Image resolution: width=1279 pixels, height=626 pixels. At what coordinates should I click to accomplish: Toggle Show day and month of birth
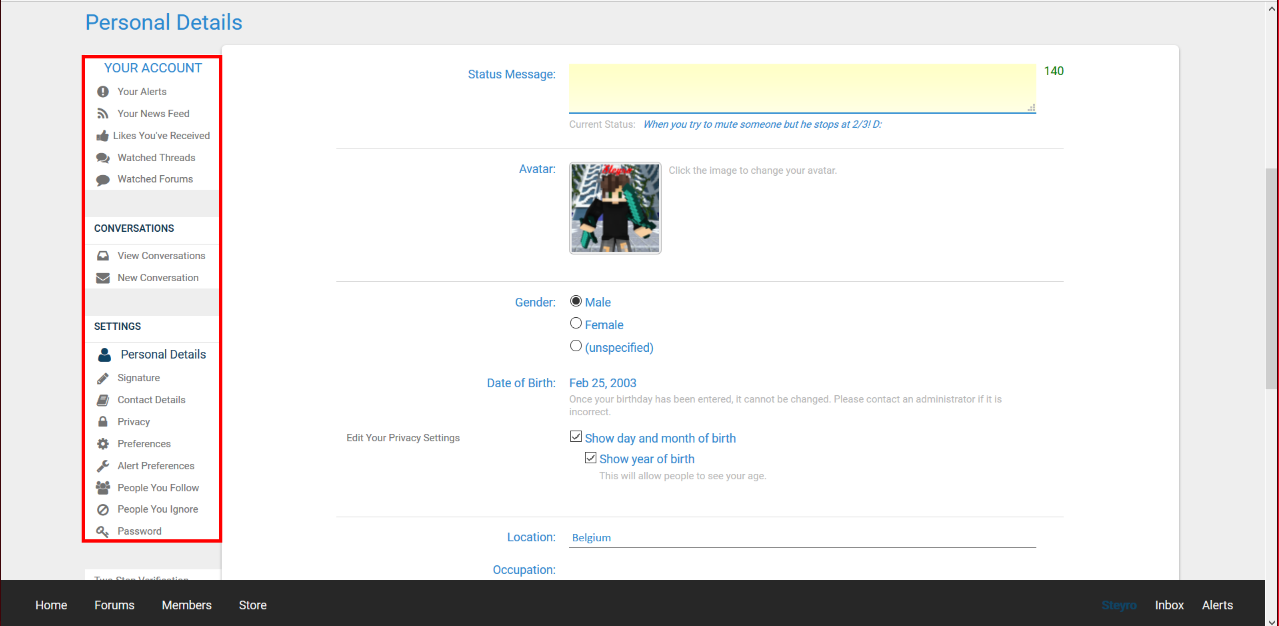point(576,437)
